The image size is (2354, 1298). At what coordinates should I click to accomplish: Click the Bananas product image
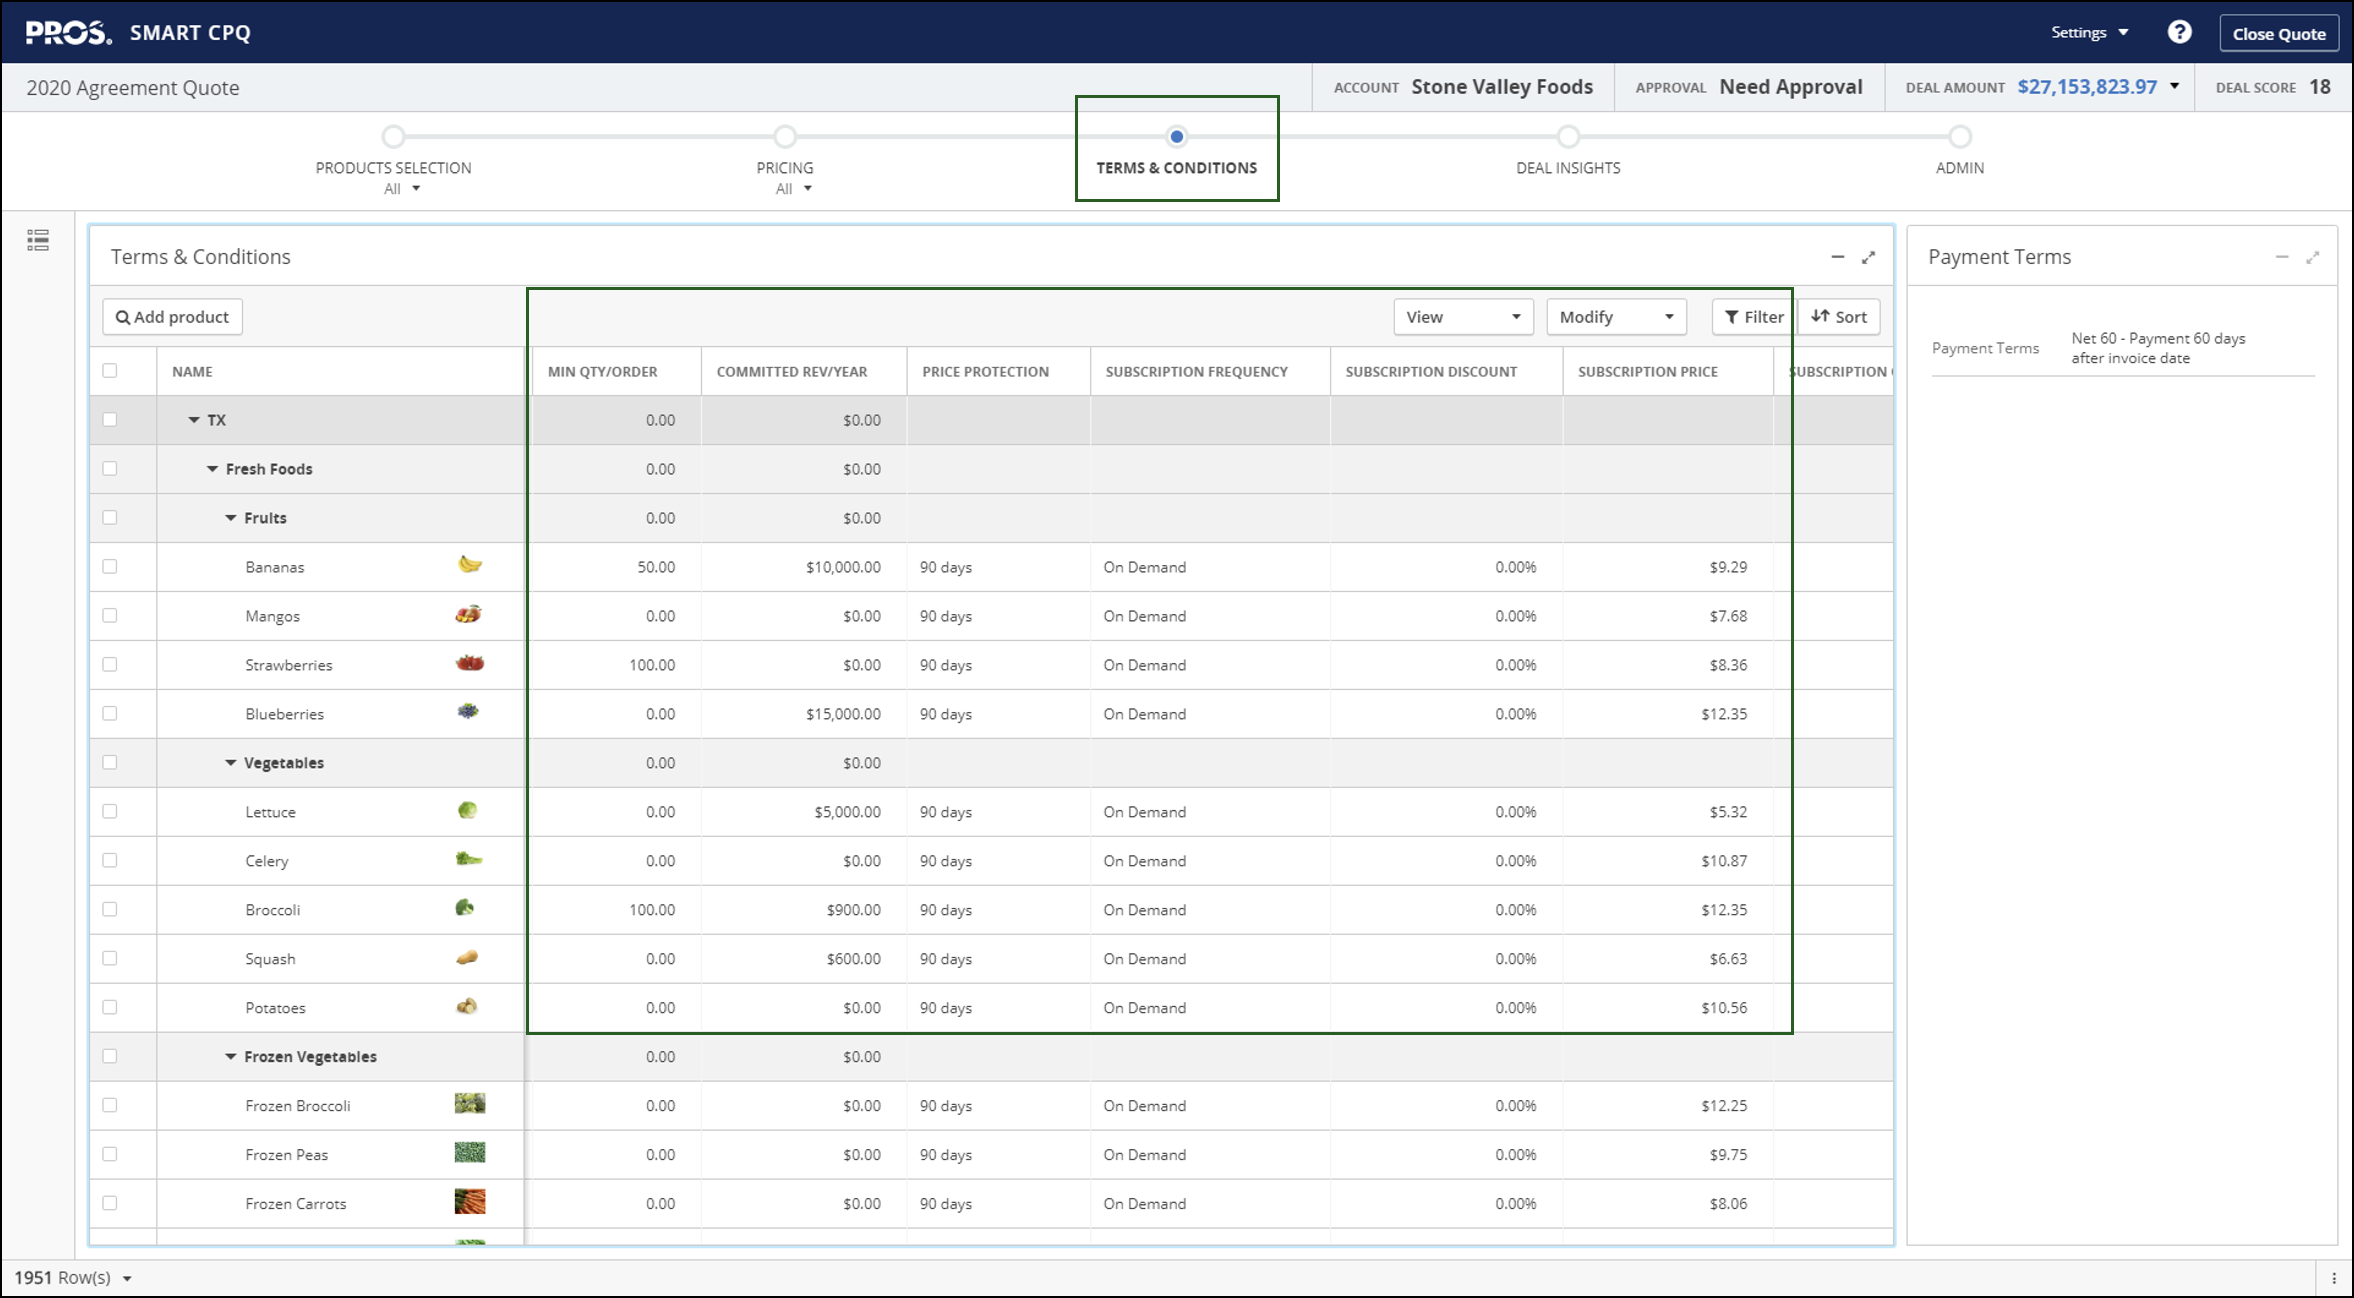[469, 565]
